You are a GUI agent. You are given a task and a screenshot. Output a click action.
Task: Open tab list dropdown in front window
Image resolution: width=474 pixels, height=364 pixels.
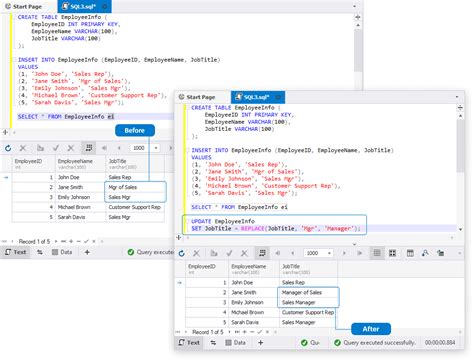[457, 97]
